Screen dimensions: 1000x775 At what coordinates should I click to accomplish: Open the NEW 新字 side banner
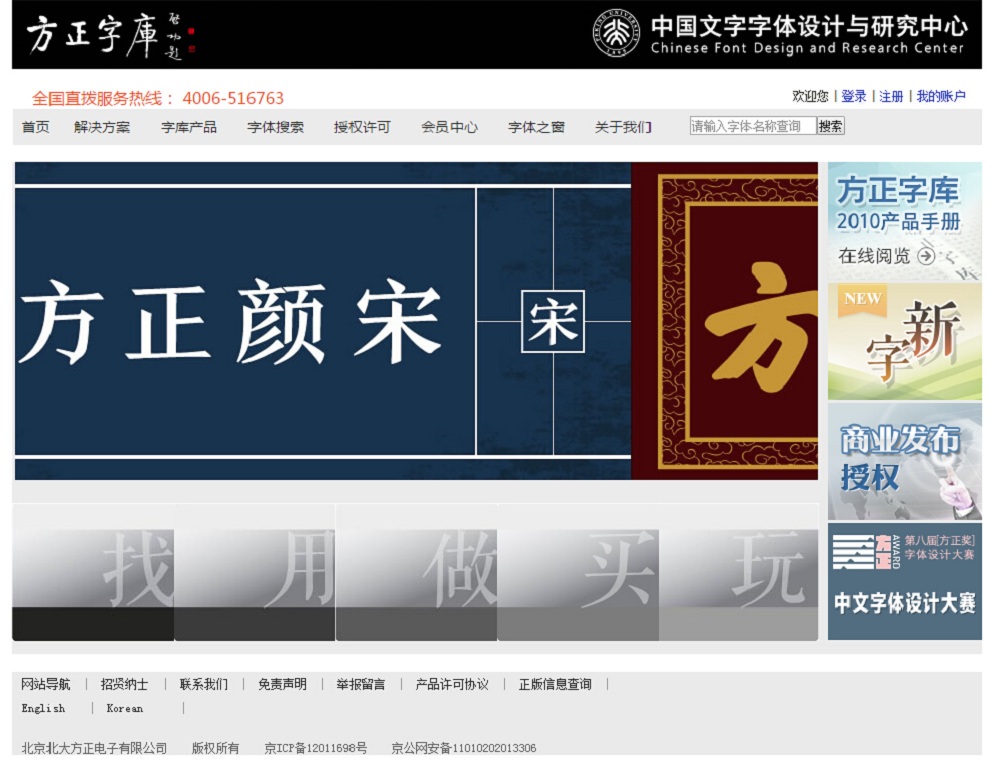(x=904, y=342)
